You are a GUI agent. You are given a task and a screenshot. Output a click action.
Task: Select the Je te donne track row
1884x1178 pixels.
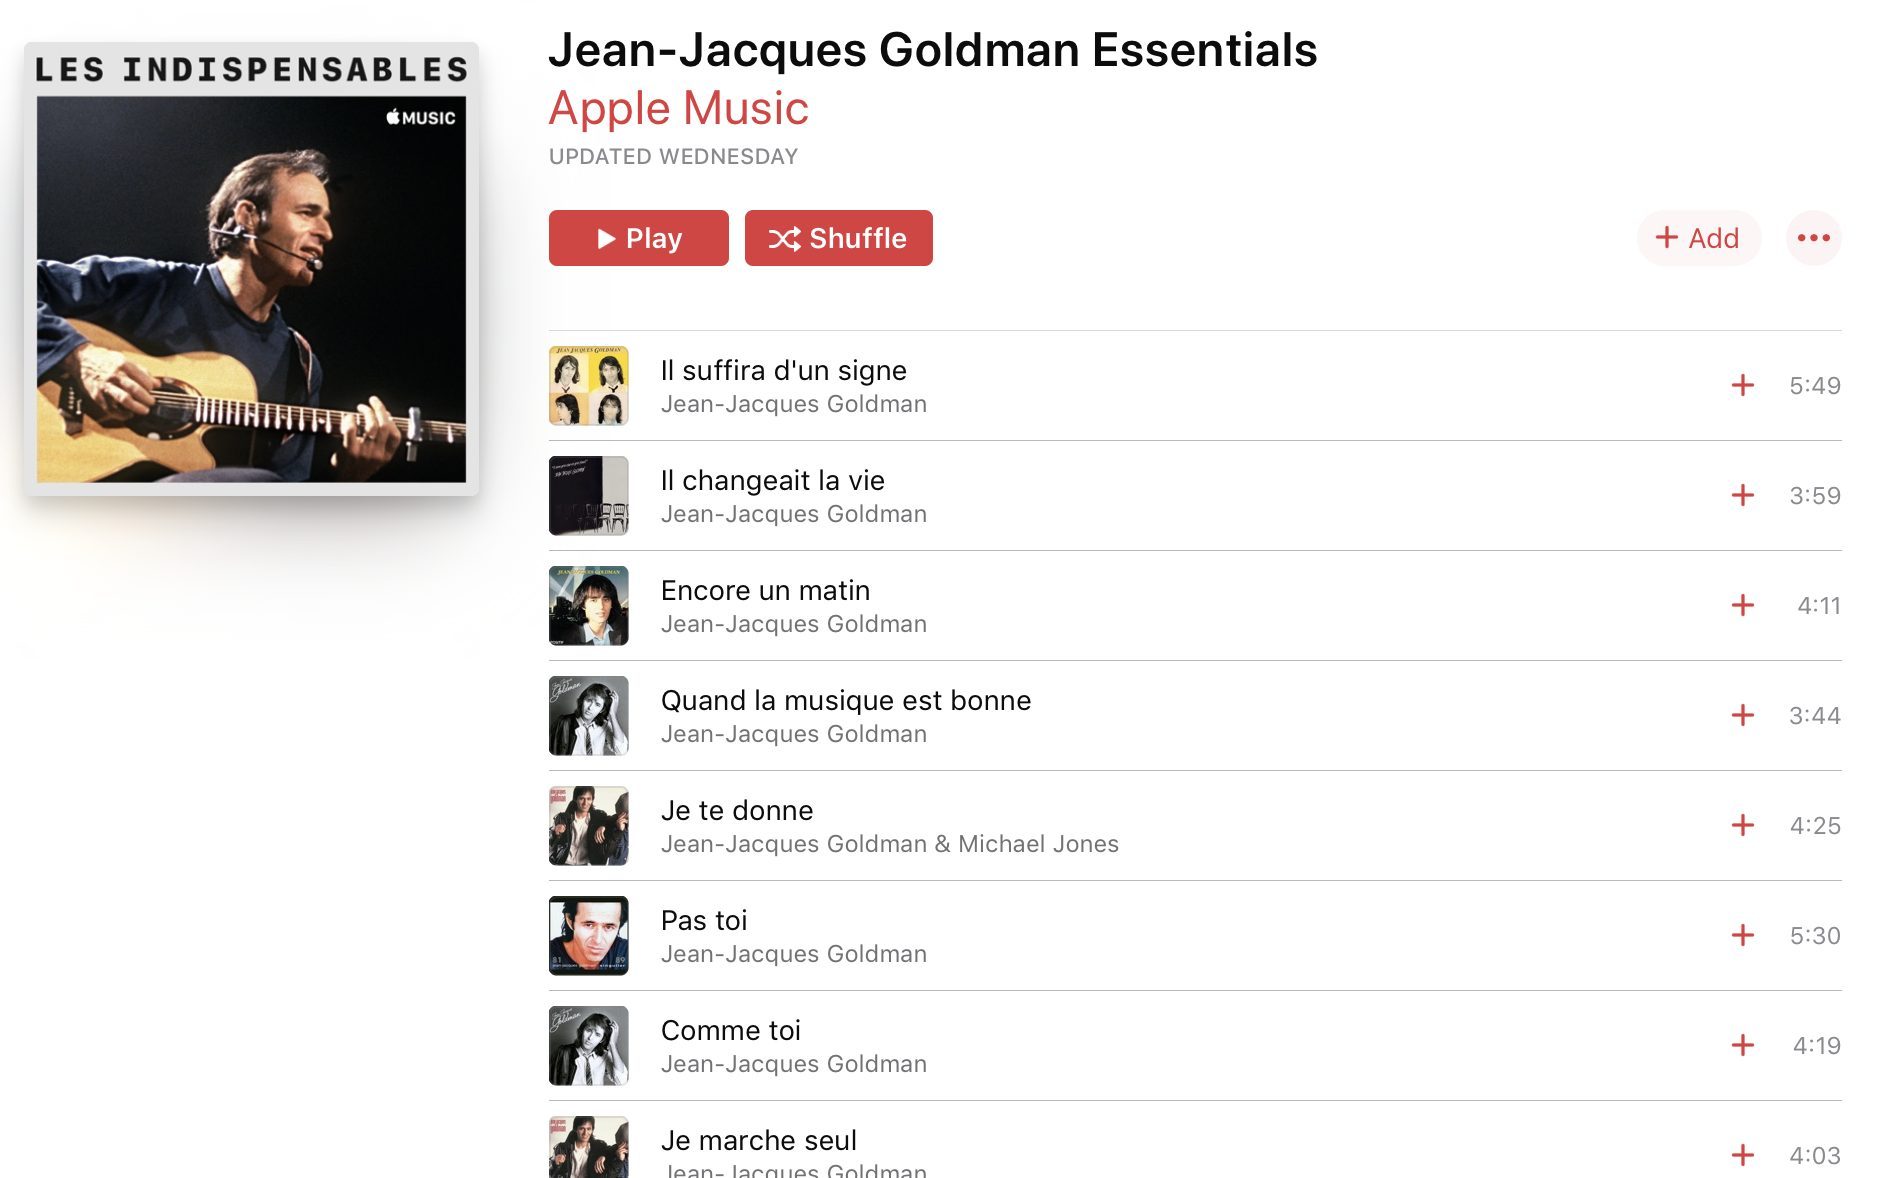click(x=1195, y=825)
